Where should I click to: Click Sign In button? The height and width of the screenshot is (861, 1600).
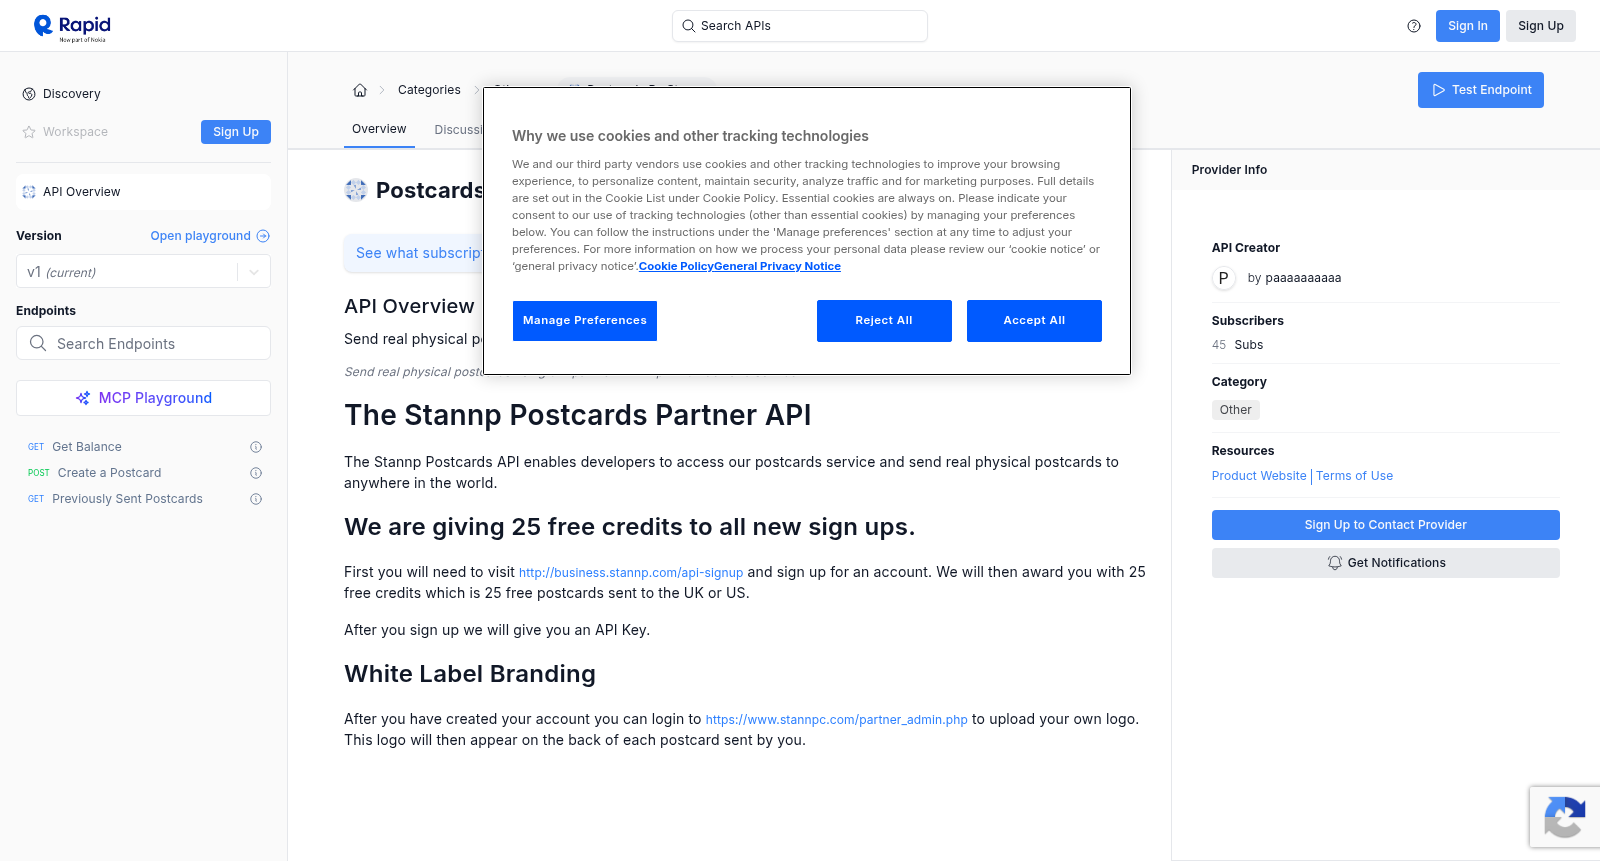click(1467, 26)
